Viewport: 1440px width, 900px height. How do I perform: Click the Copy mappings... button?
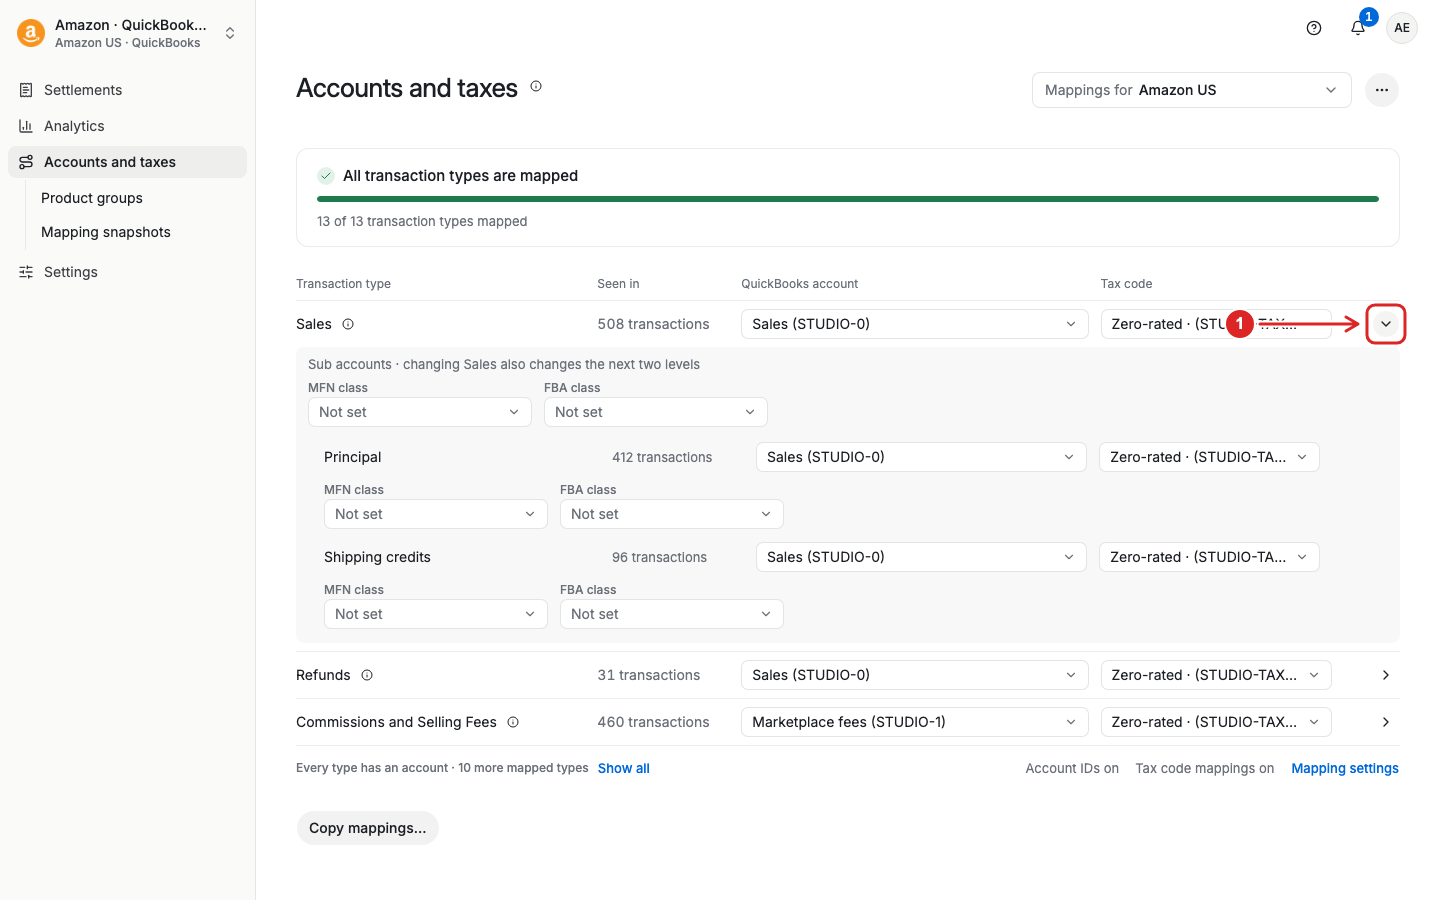coord(368,828)
